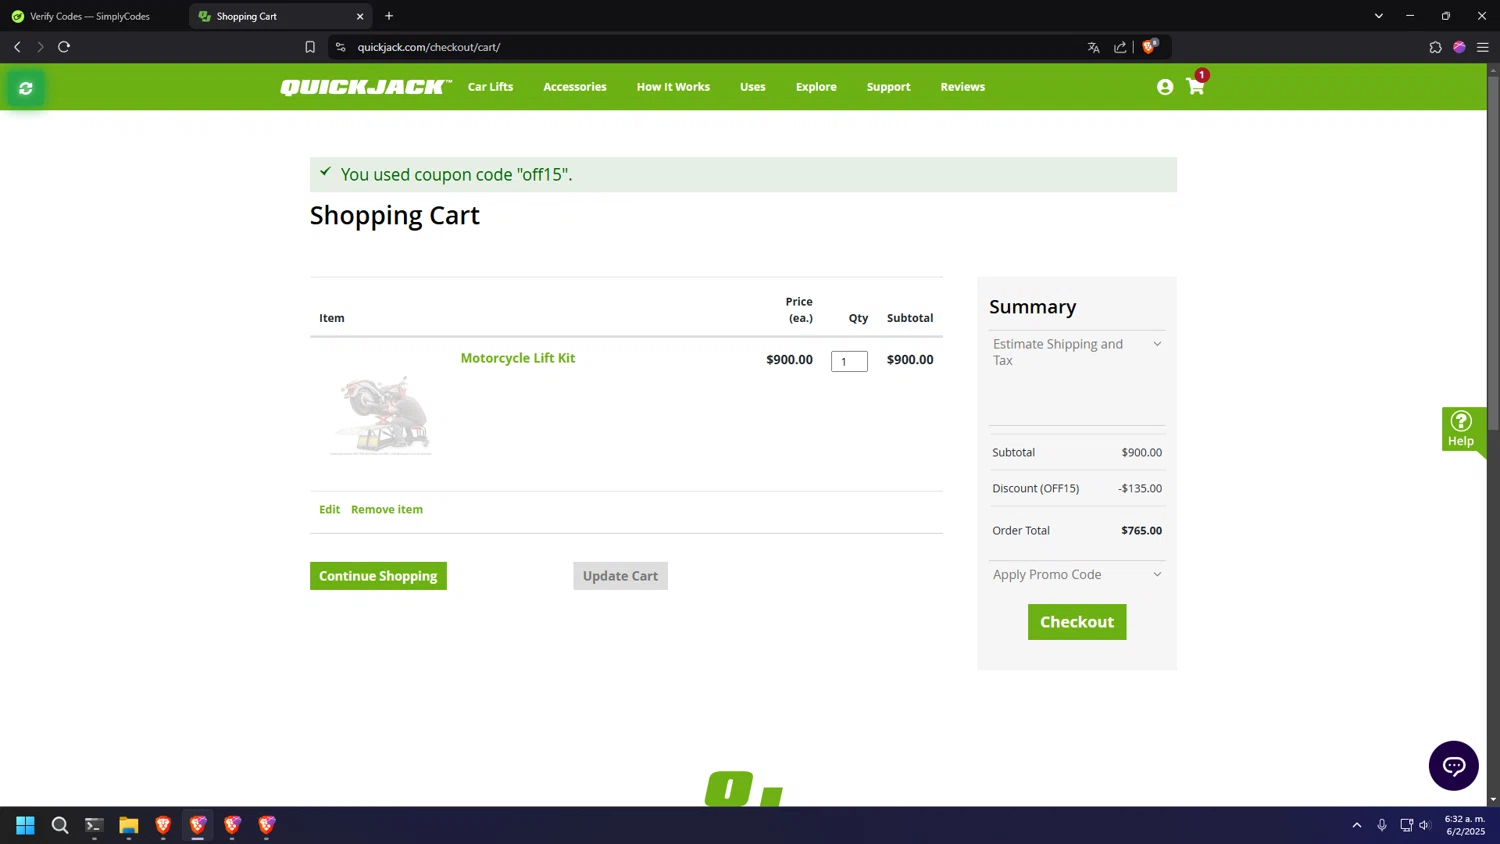Click the Order Total $765.00 value

click(1141, 531)
